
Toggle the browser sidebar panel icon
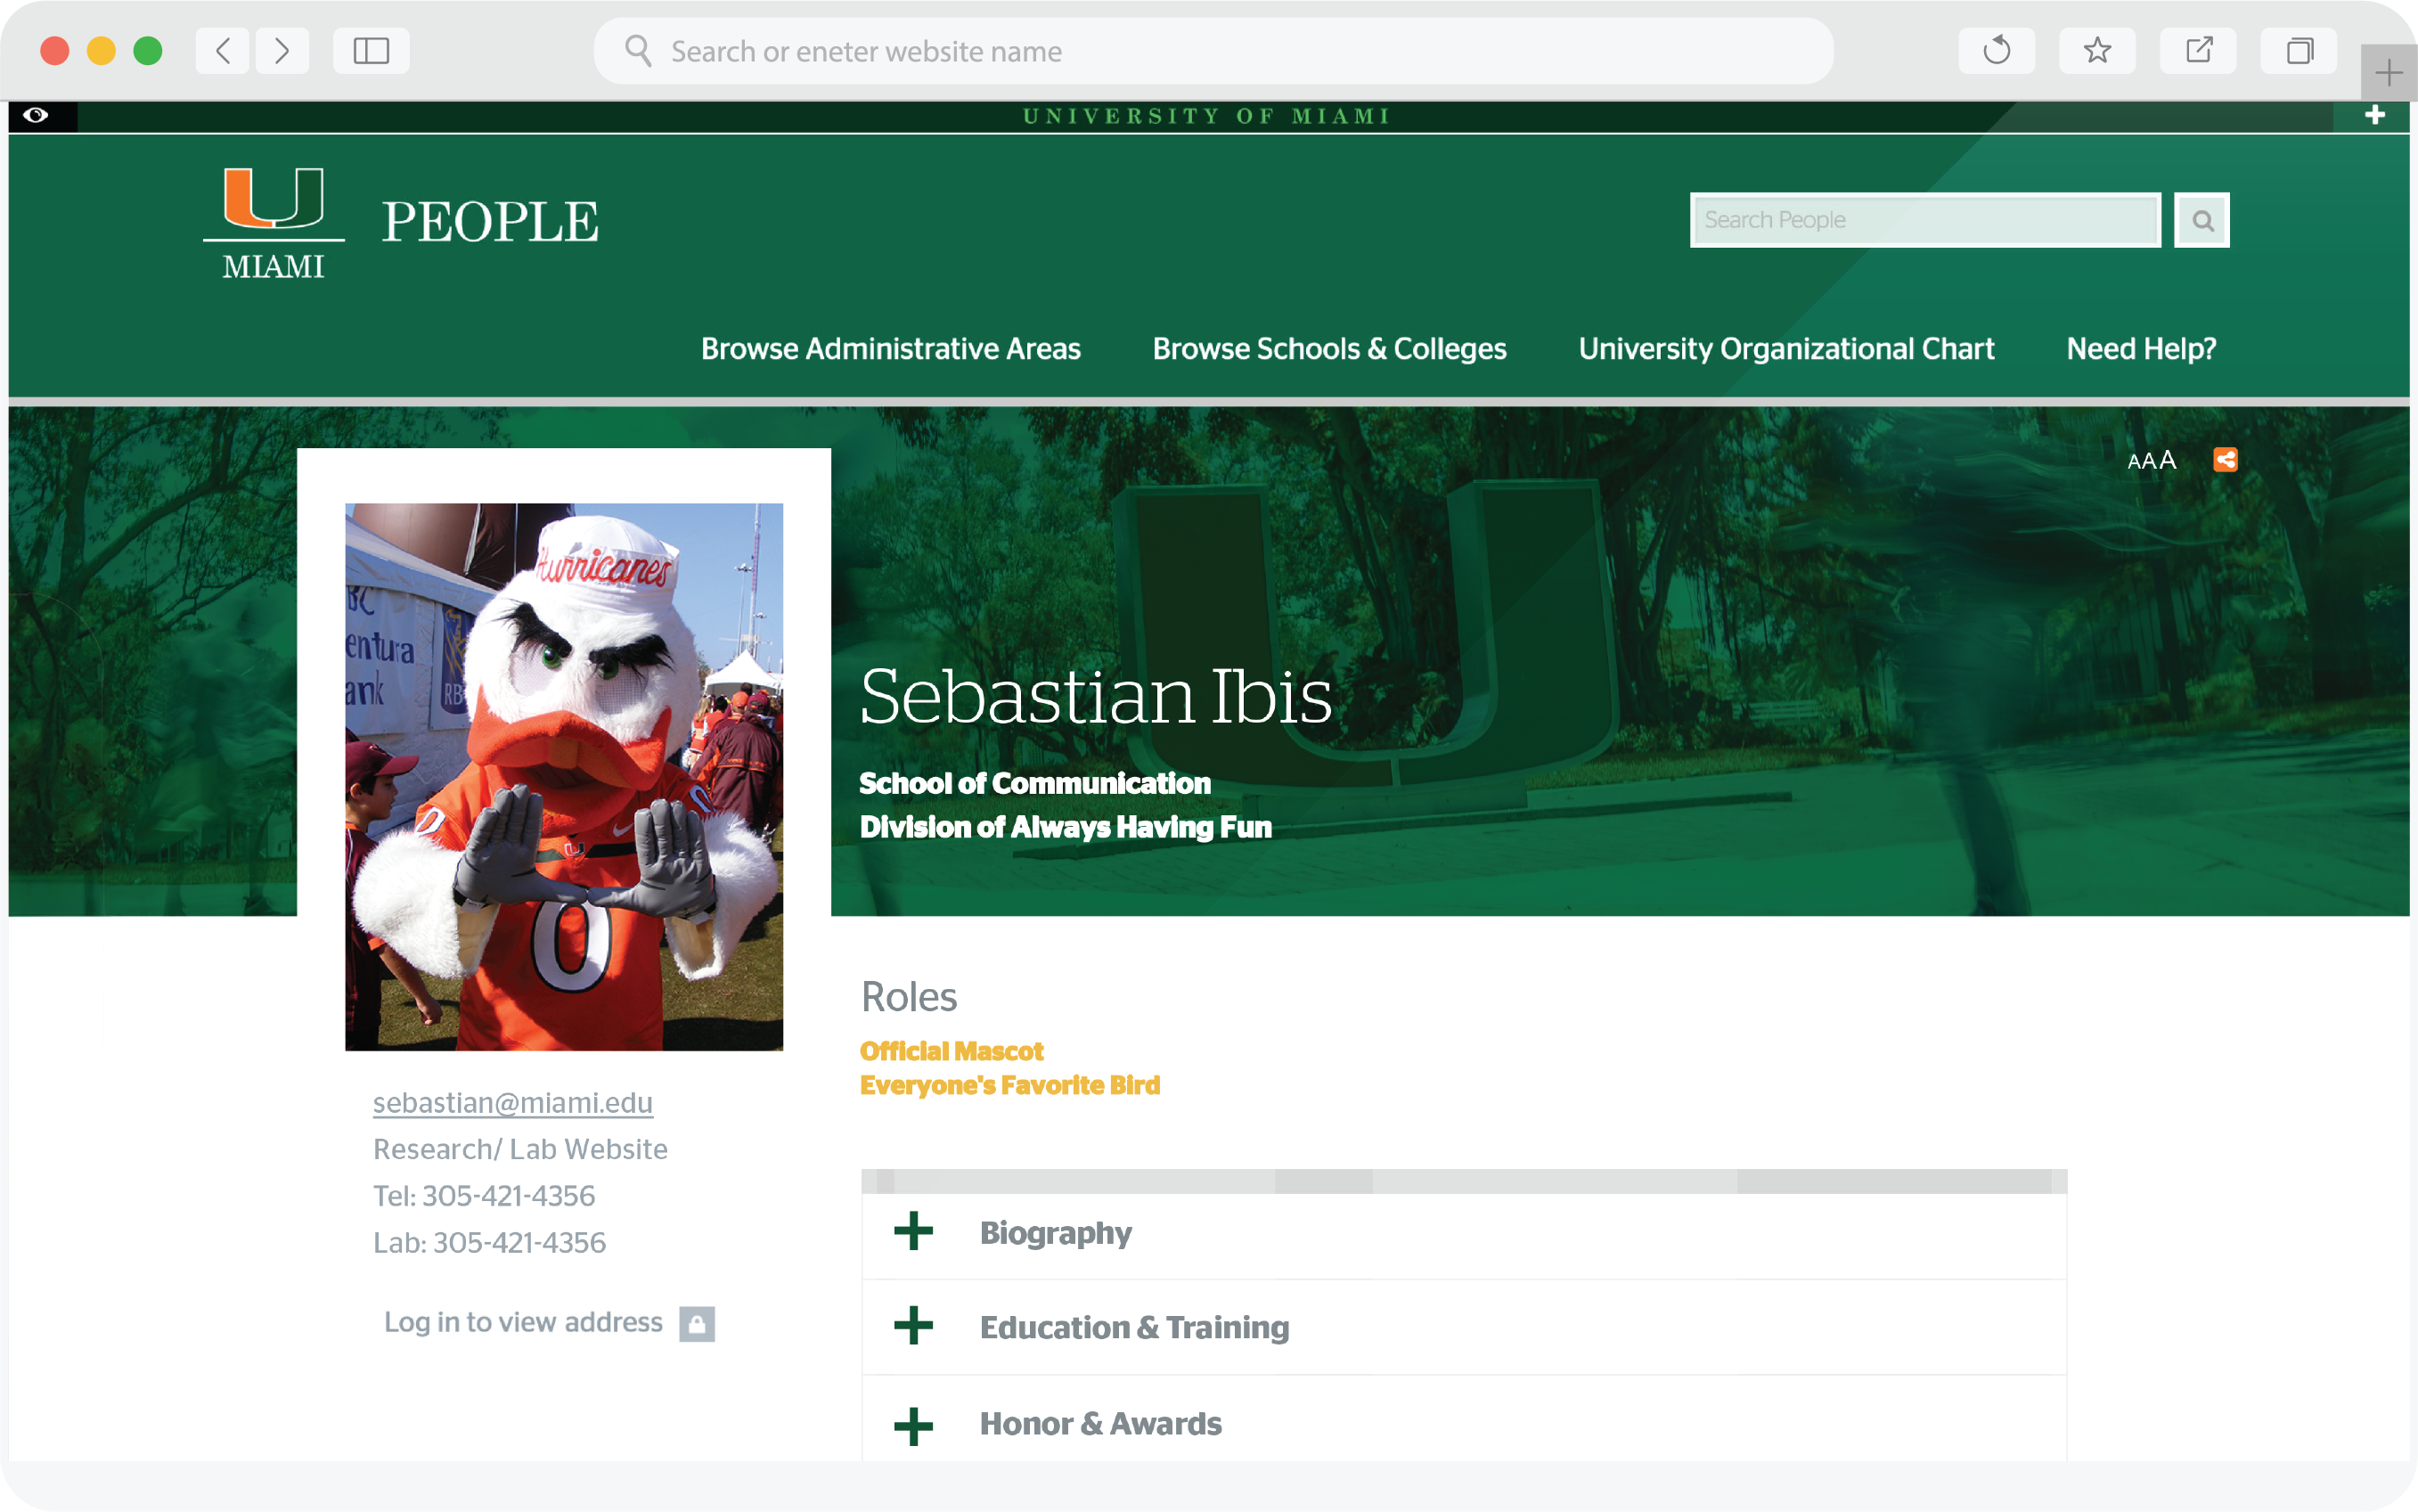[371, 50]
